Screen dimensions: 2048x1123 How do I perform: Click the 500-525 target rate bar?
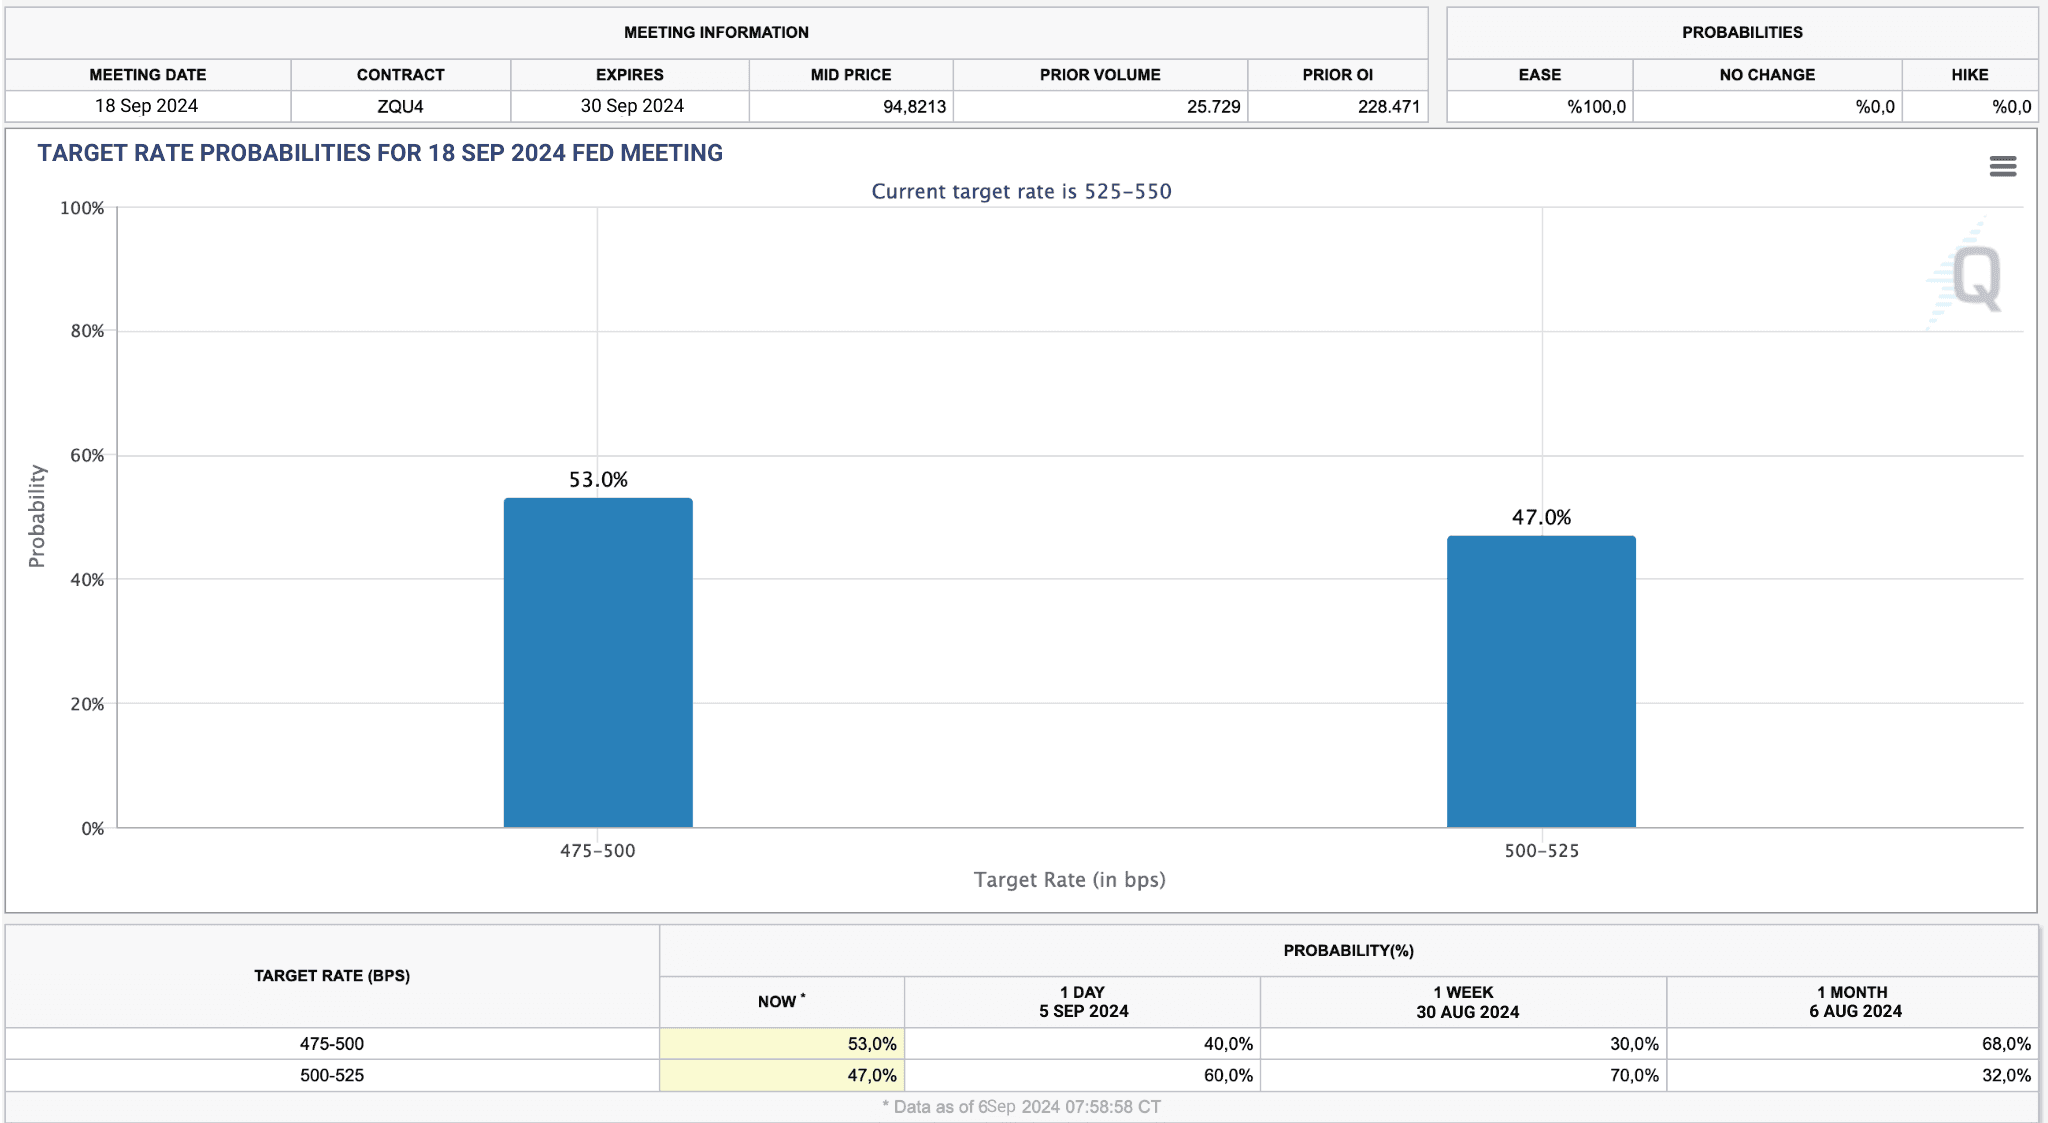(1541, 681)
